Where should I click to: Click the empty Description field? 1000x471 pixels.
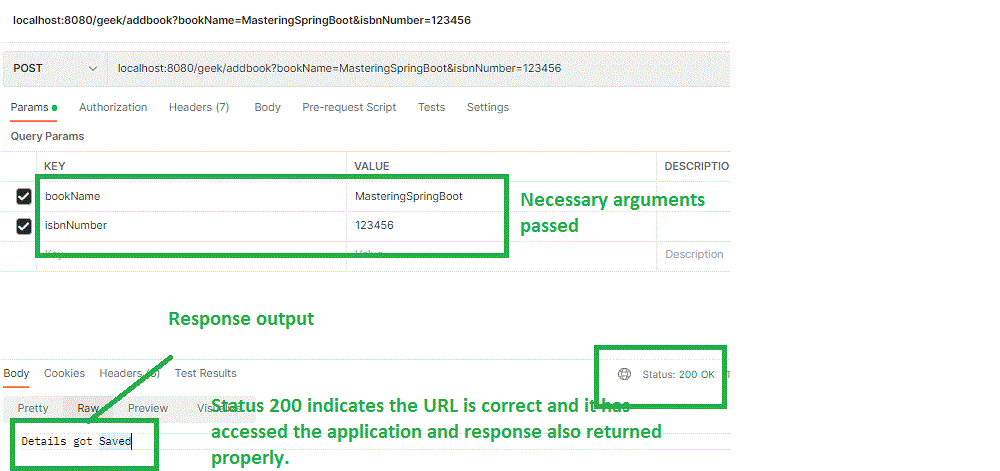(694, 255)
